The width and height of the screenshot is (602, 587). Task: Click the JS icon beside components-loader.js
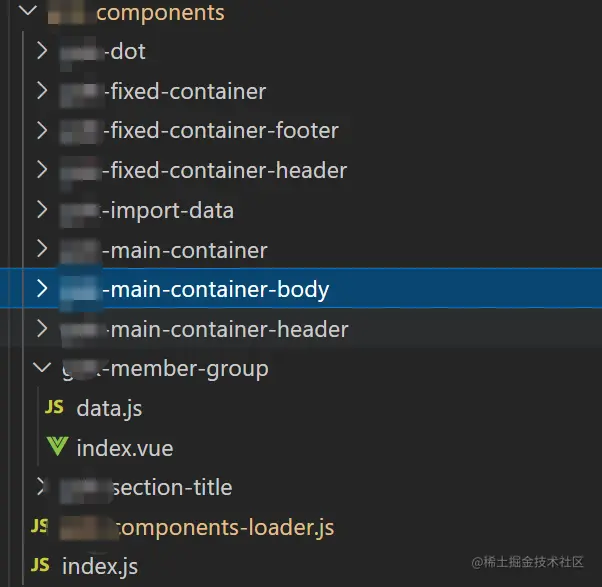[x=40, y=526]
